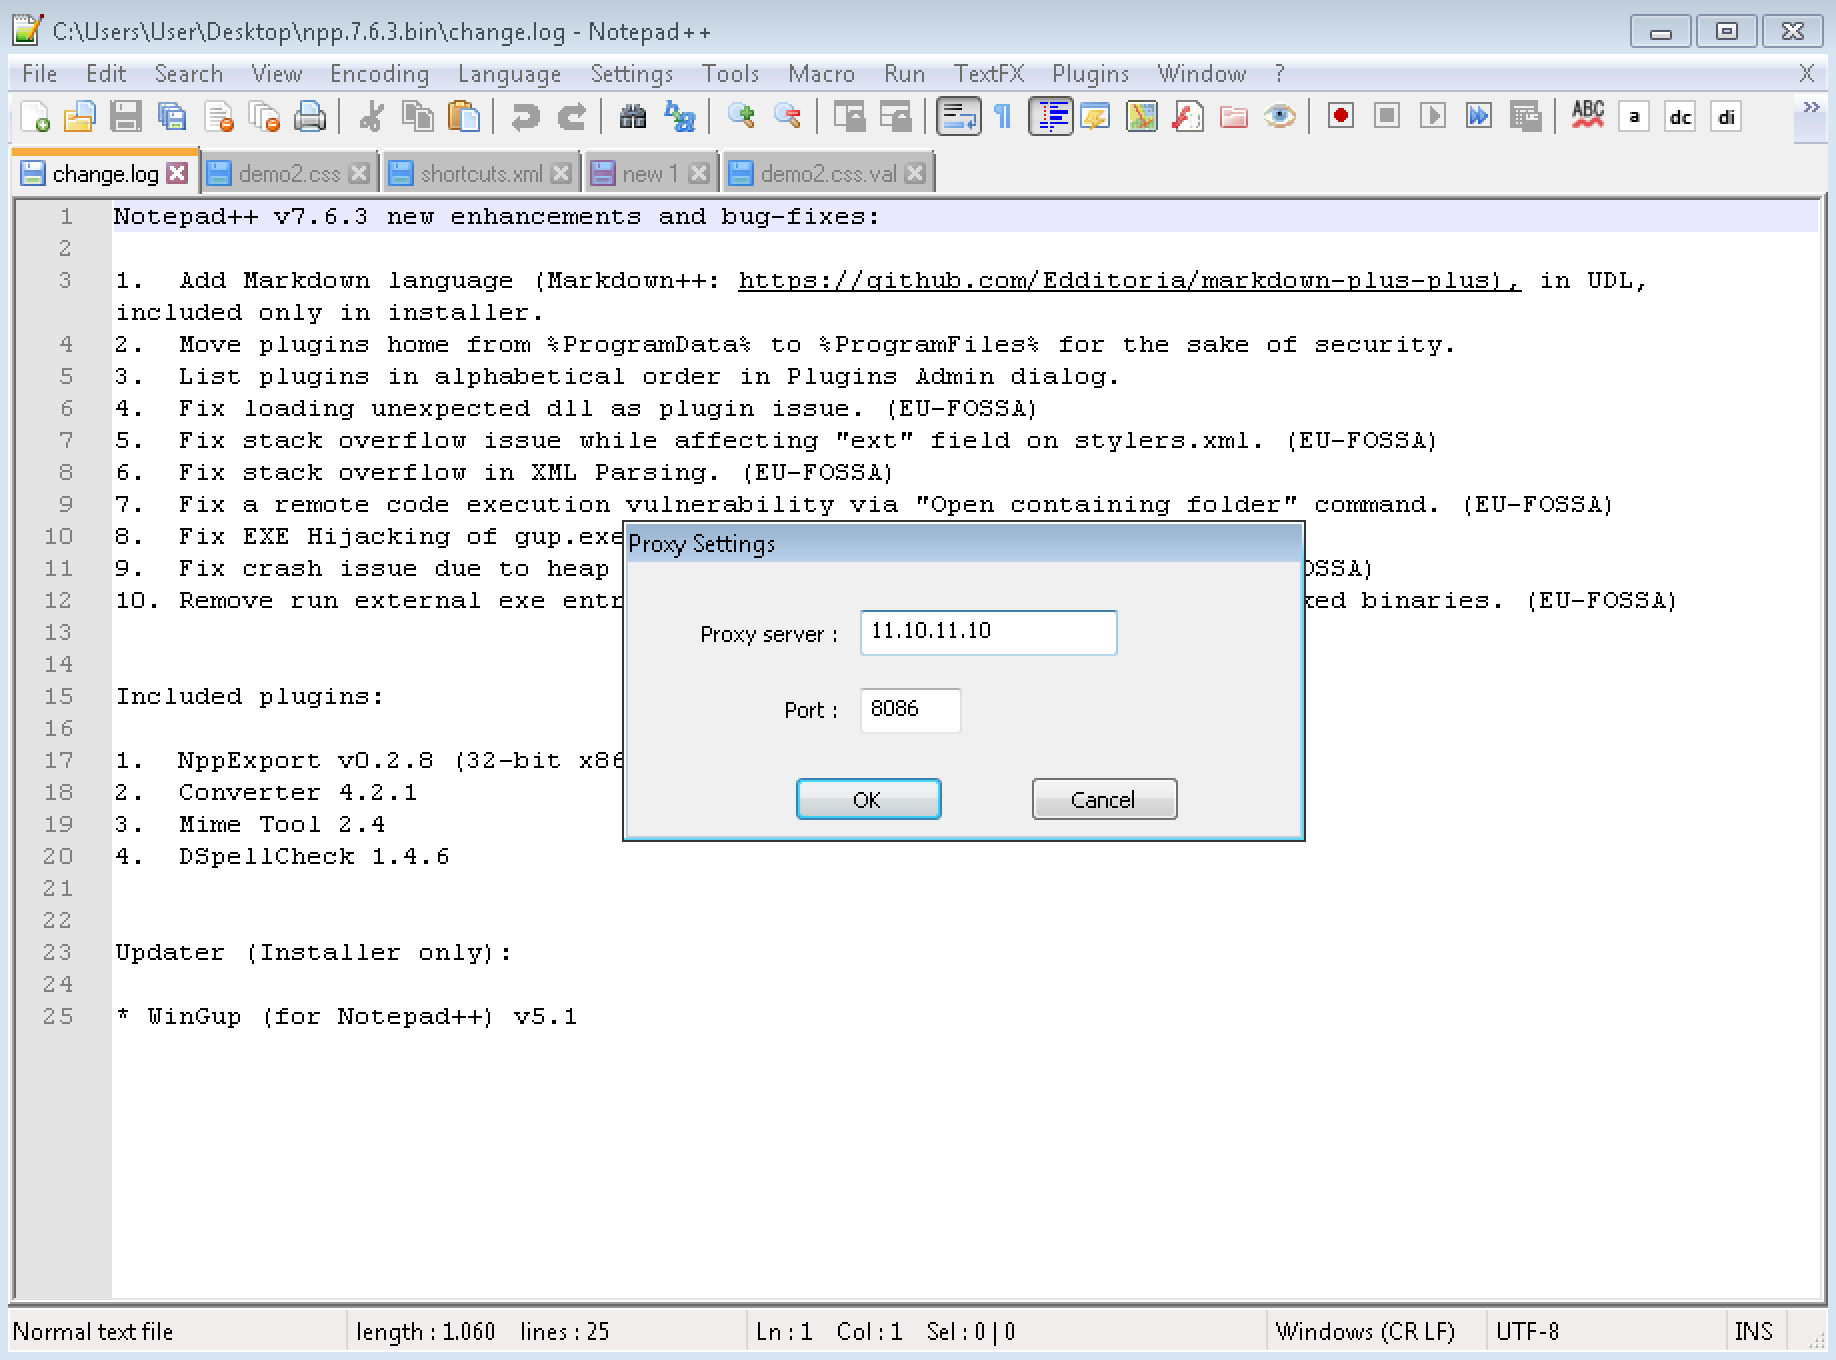Image resolution: width=1836 pixels, height=1360 pixels.
Task: Create a new file with the New icon
Action: point(34,117)
